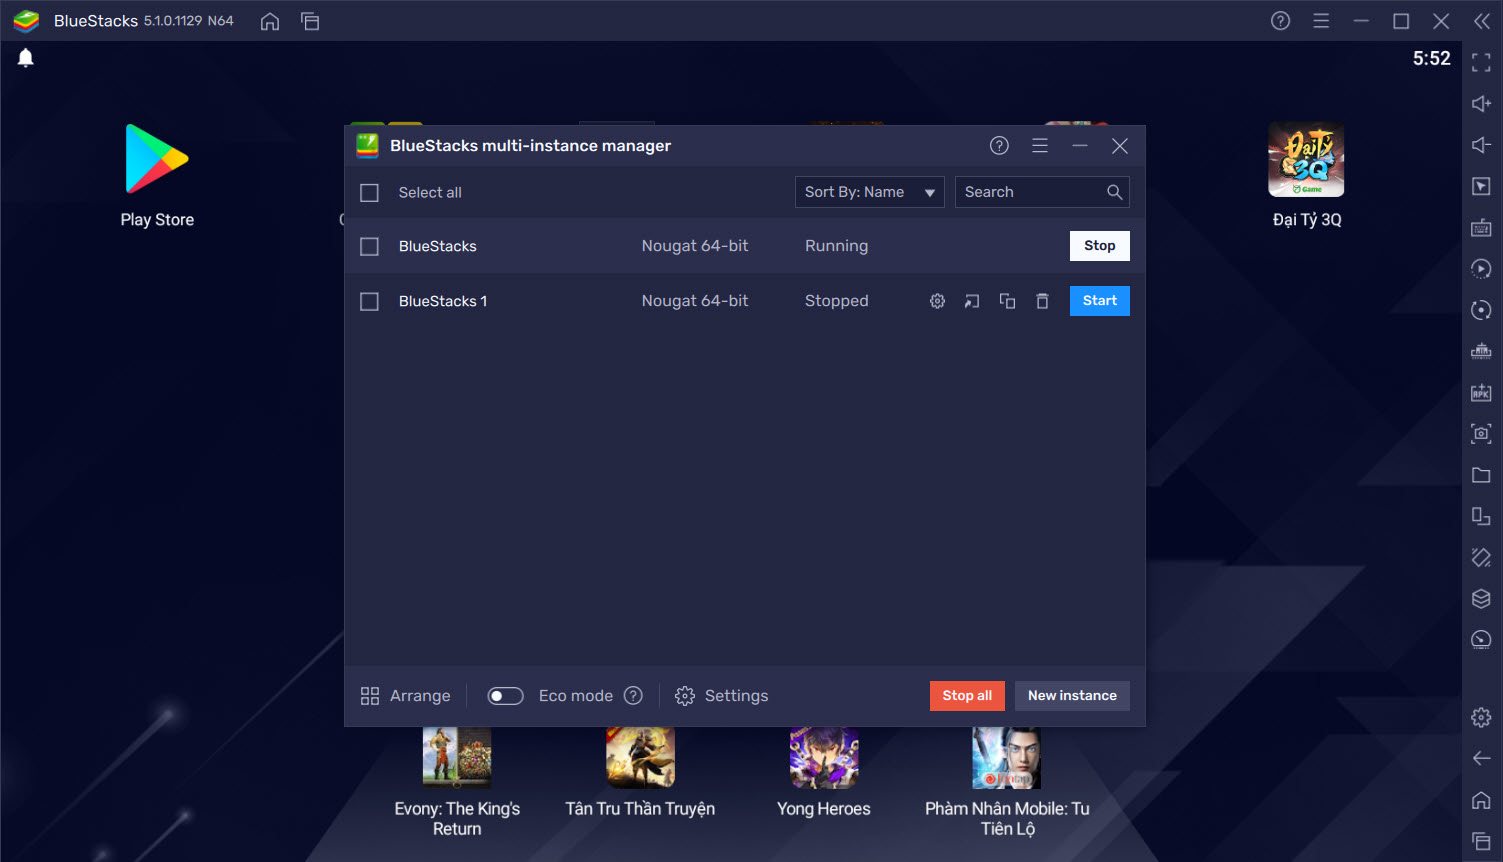This screenshot has width=1503, height=862.
Task: Open multi-instance manager hamburger menu
Action: point(1040,146)
